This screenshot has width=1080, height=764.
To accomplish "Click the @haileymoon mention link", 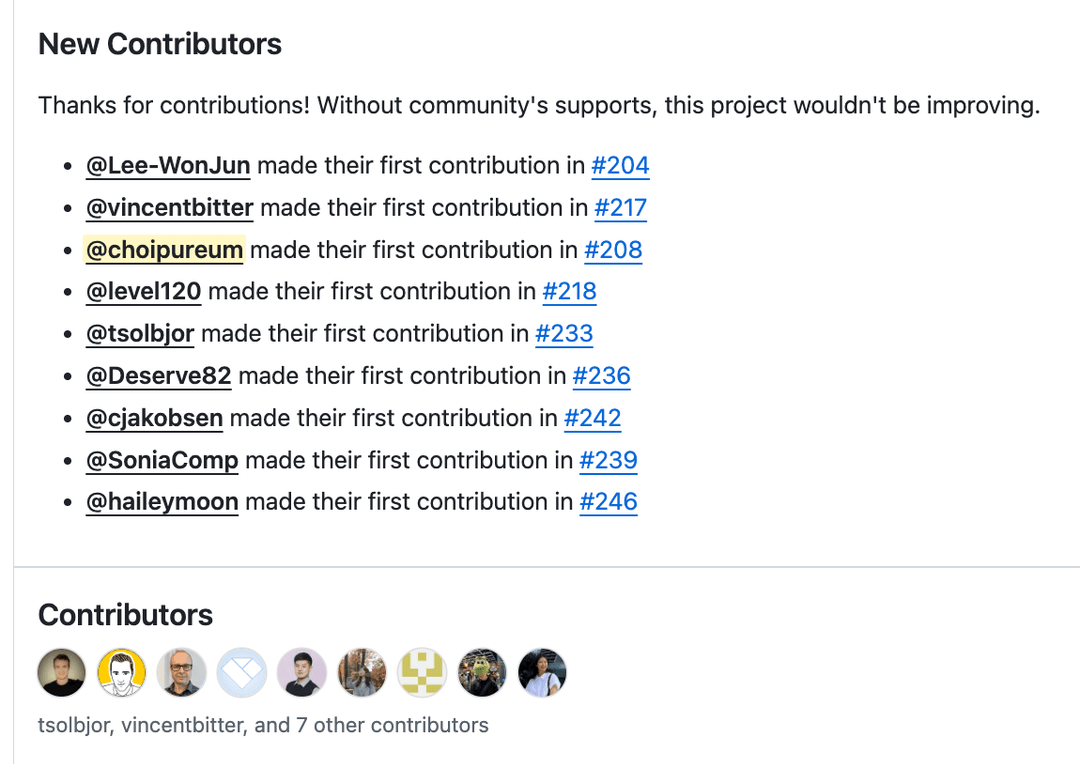I will coord(162,502).
